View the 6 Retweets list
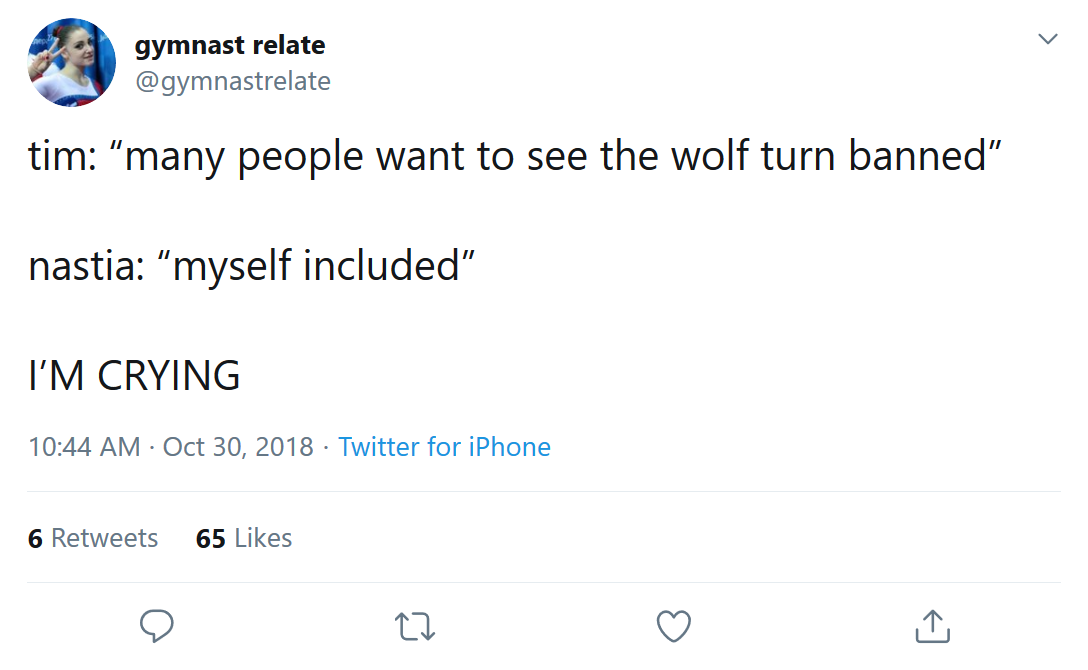Screen dimensions: 1088x670 coord(93,538)
